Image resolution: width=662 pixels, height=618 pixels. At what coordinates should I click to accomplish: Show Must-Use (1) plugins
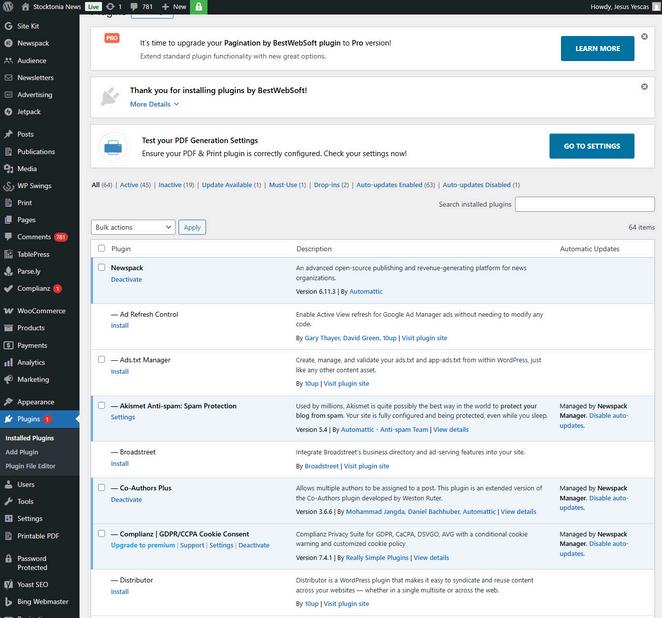[x=288, y=185]
